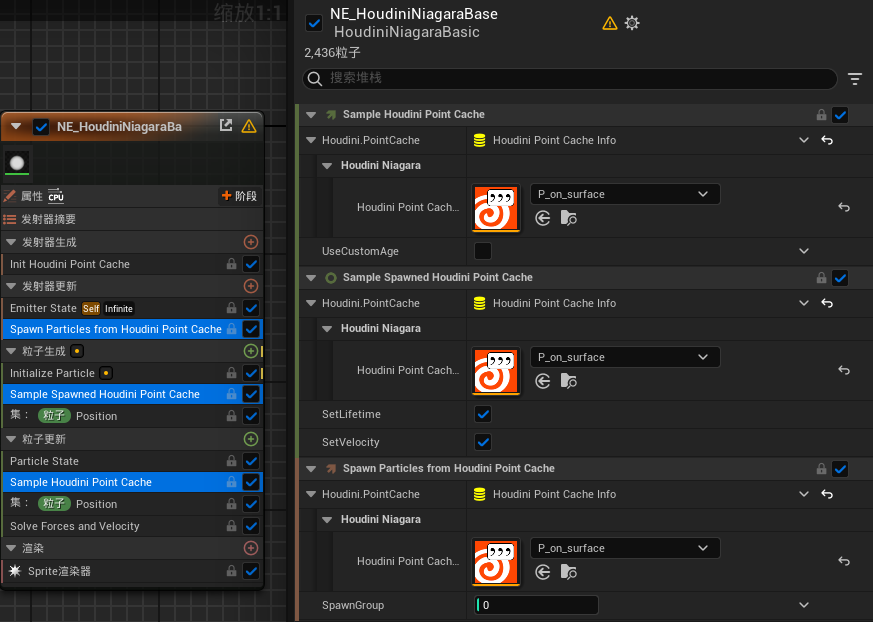Uncheck the SetLifetime checkbox
The image size is (873, 622).
483,414
